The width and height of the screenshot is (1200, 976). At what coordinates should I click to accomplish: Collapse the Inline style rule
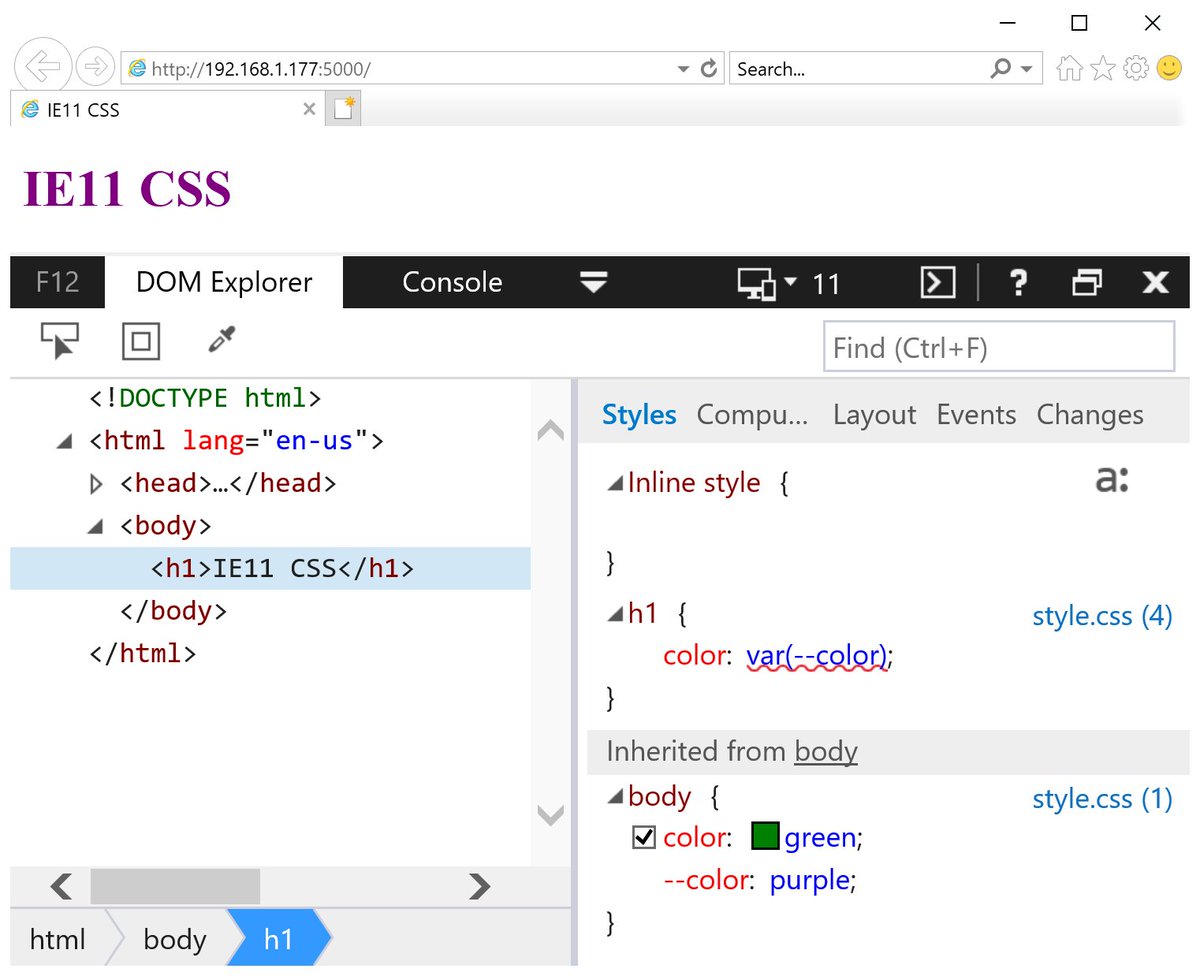(x=615, y=483)
